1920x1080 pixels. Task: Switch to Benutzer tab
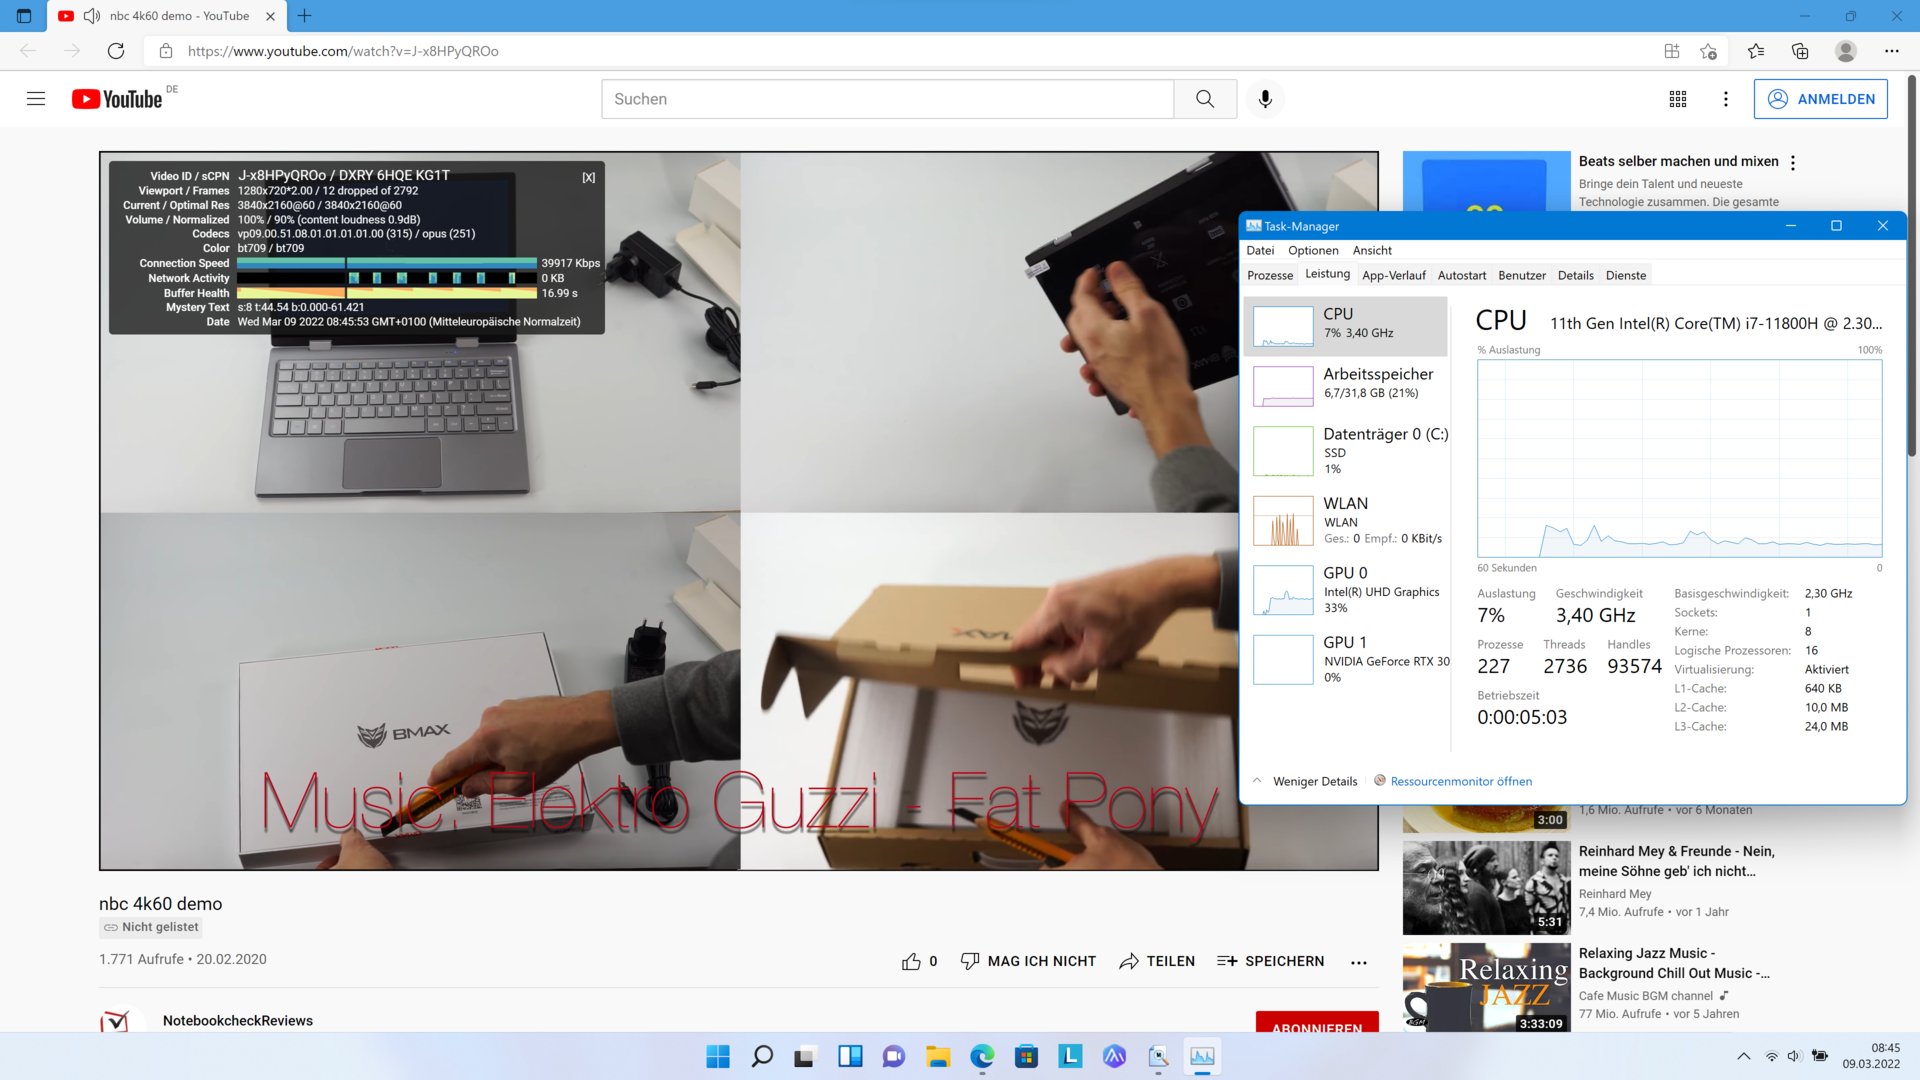click(1522, 275)
